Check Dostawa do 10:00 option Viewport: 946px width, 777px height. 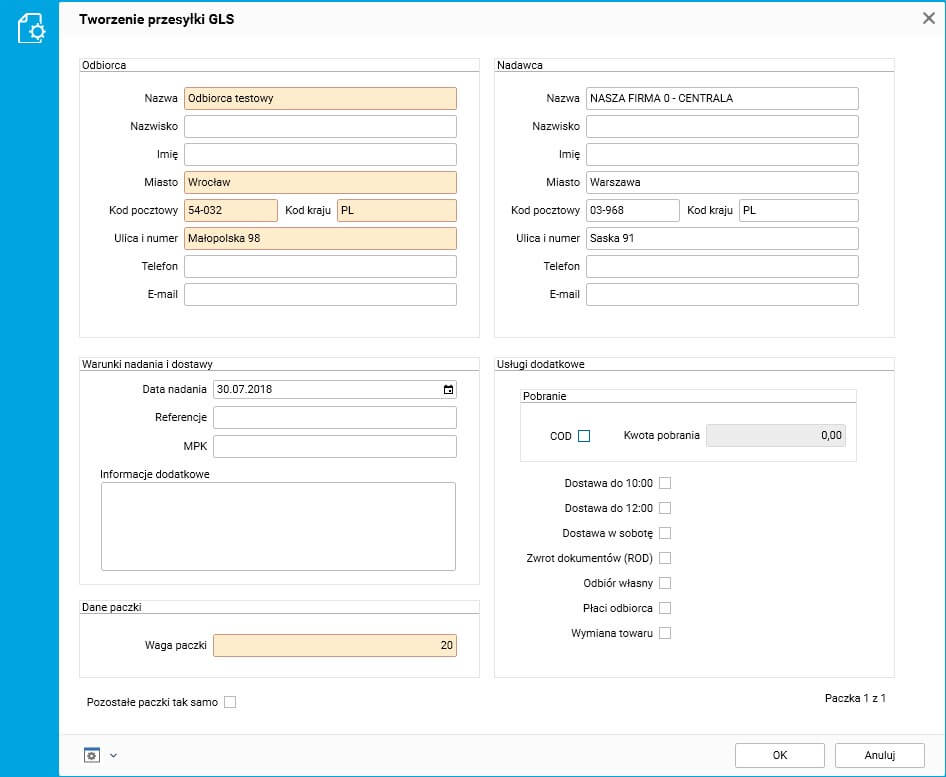tap(665, 484)
